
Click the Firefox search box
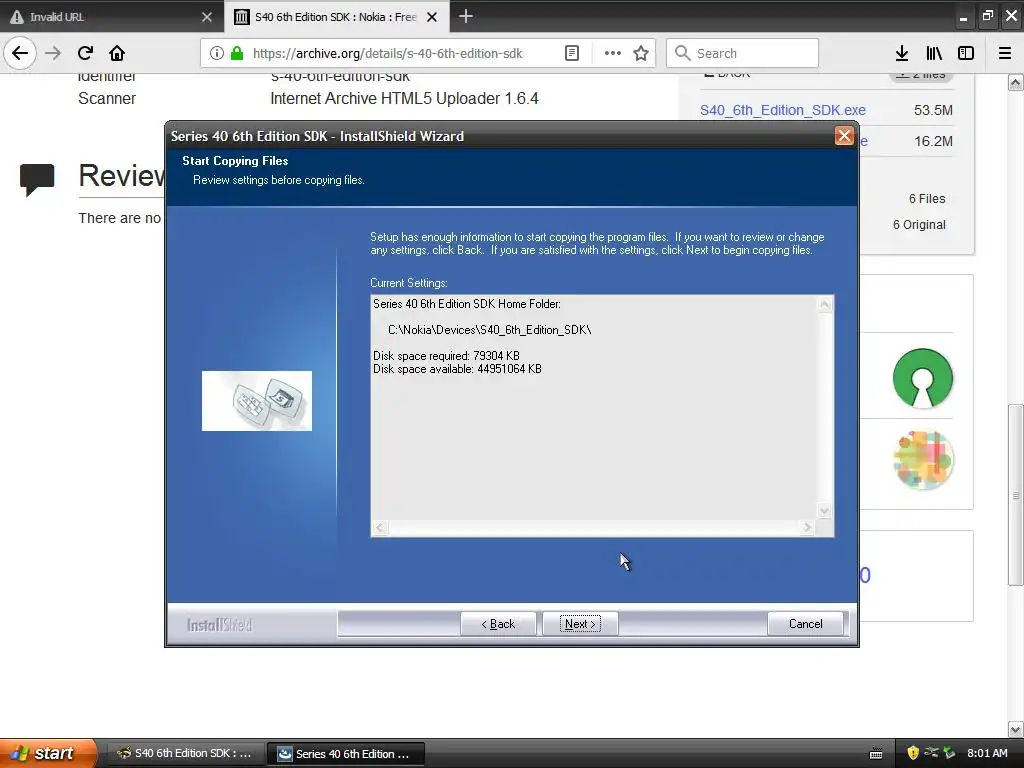(743, 53)
